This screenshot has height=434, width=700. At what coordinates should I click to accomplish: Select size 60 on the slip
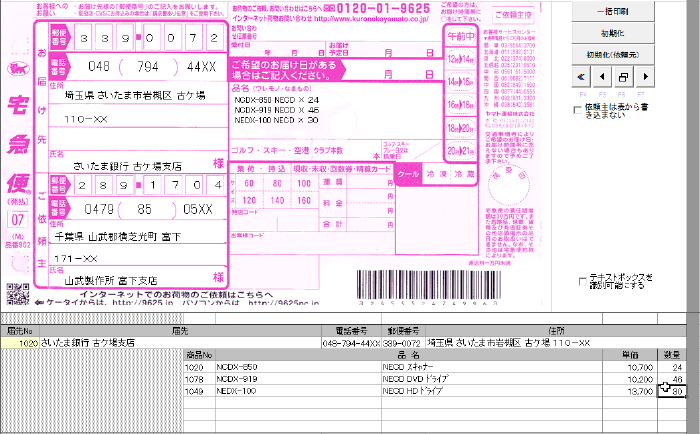coord(249,183)
